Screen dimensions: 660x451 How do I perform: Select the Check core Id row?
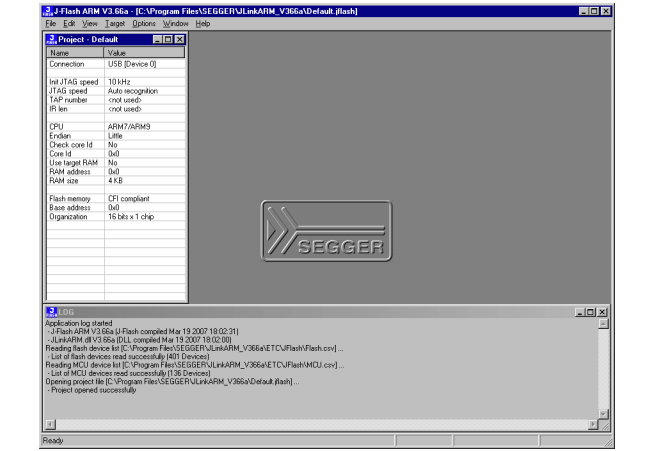116,145
